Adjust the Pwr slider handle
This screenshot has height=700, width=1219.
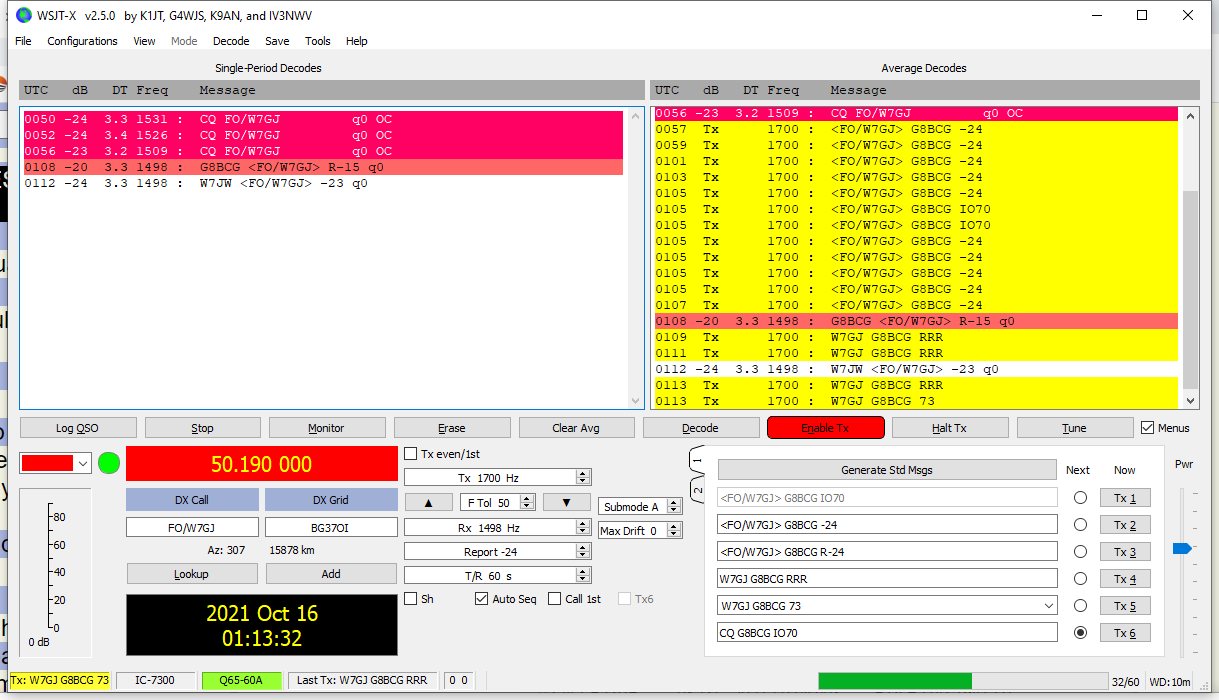coord(1182,548)
